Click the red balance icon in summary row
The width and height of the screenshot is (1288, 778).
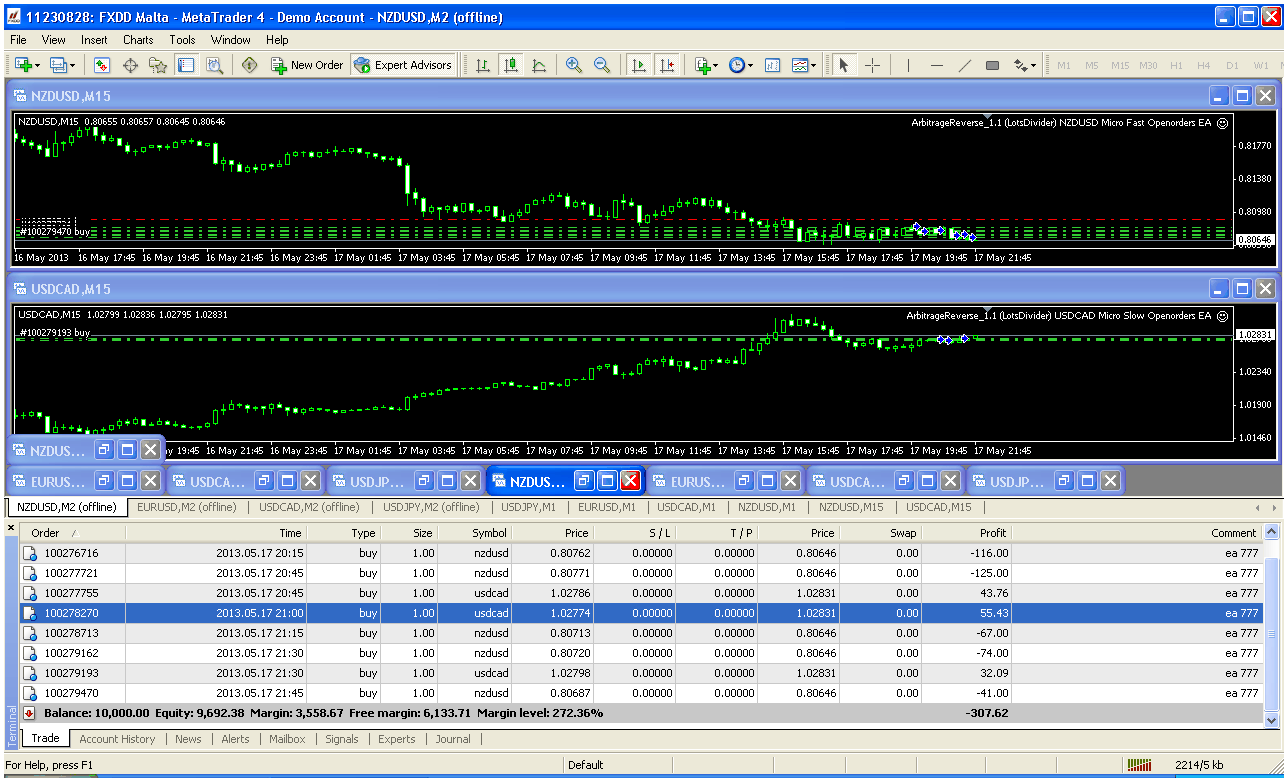click(30, 713)
